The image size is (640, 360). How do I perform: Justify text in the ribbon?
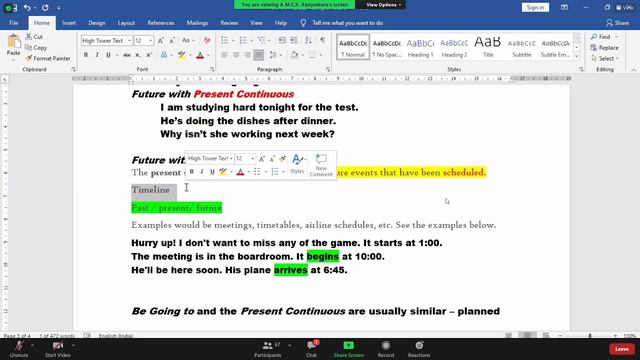pyautogui.click(x=258, y=55)
